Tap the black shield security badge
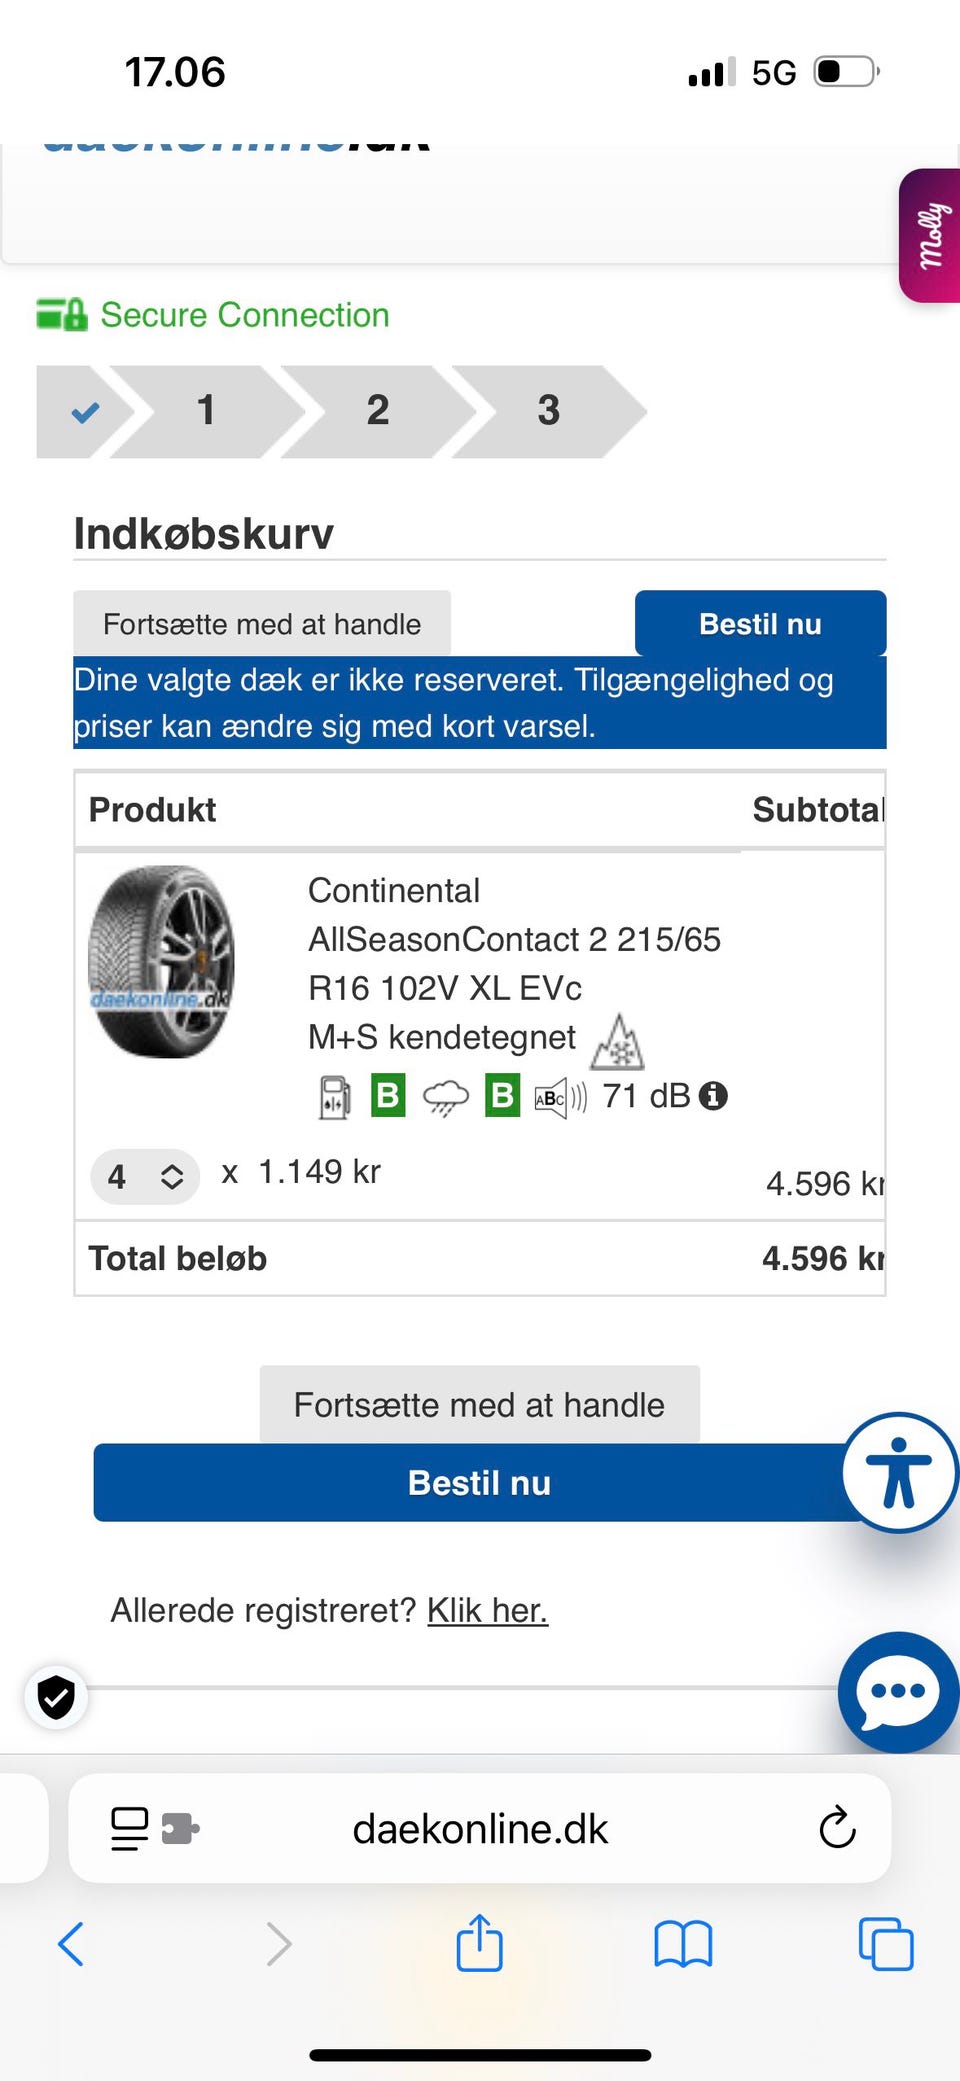 pyautogui.click(x=56, y=1696)
